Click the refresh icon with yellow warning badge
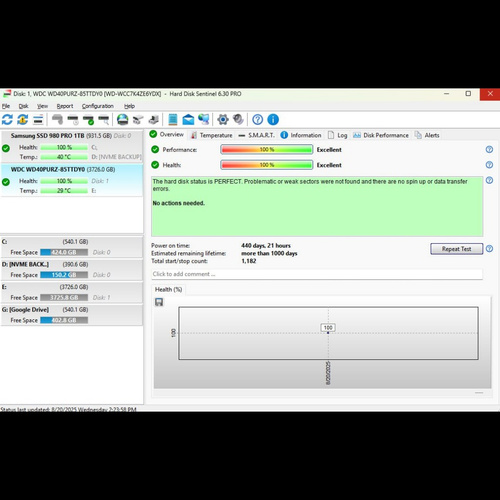Viewport: 500px width, 500px height. click(23, 119)
